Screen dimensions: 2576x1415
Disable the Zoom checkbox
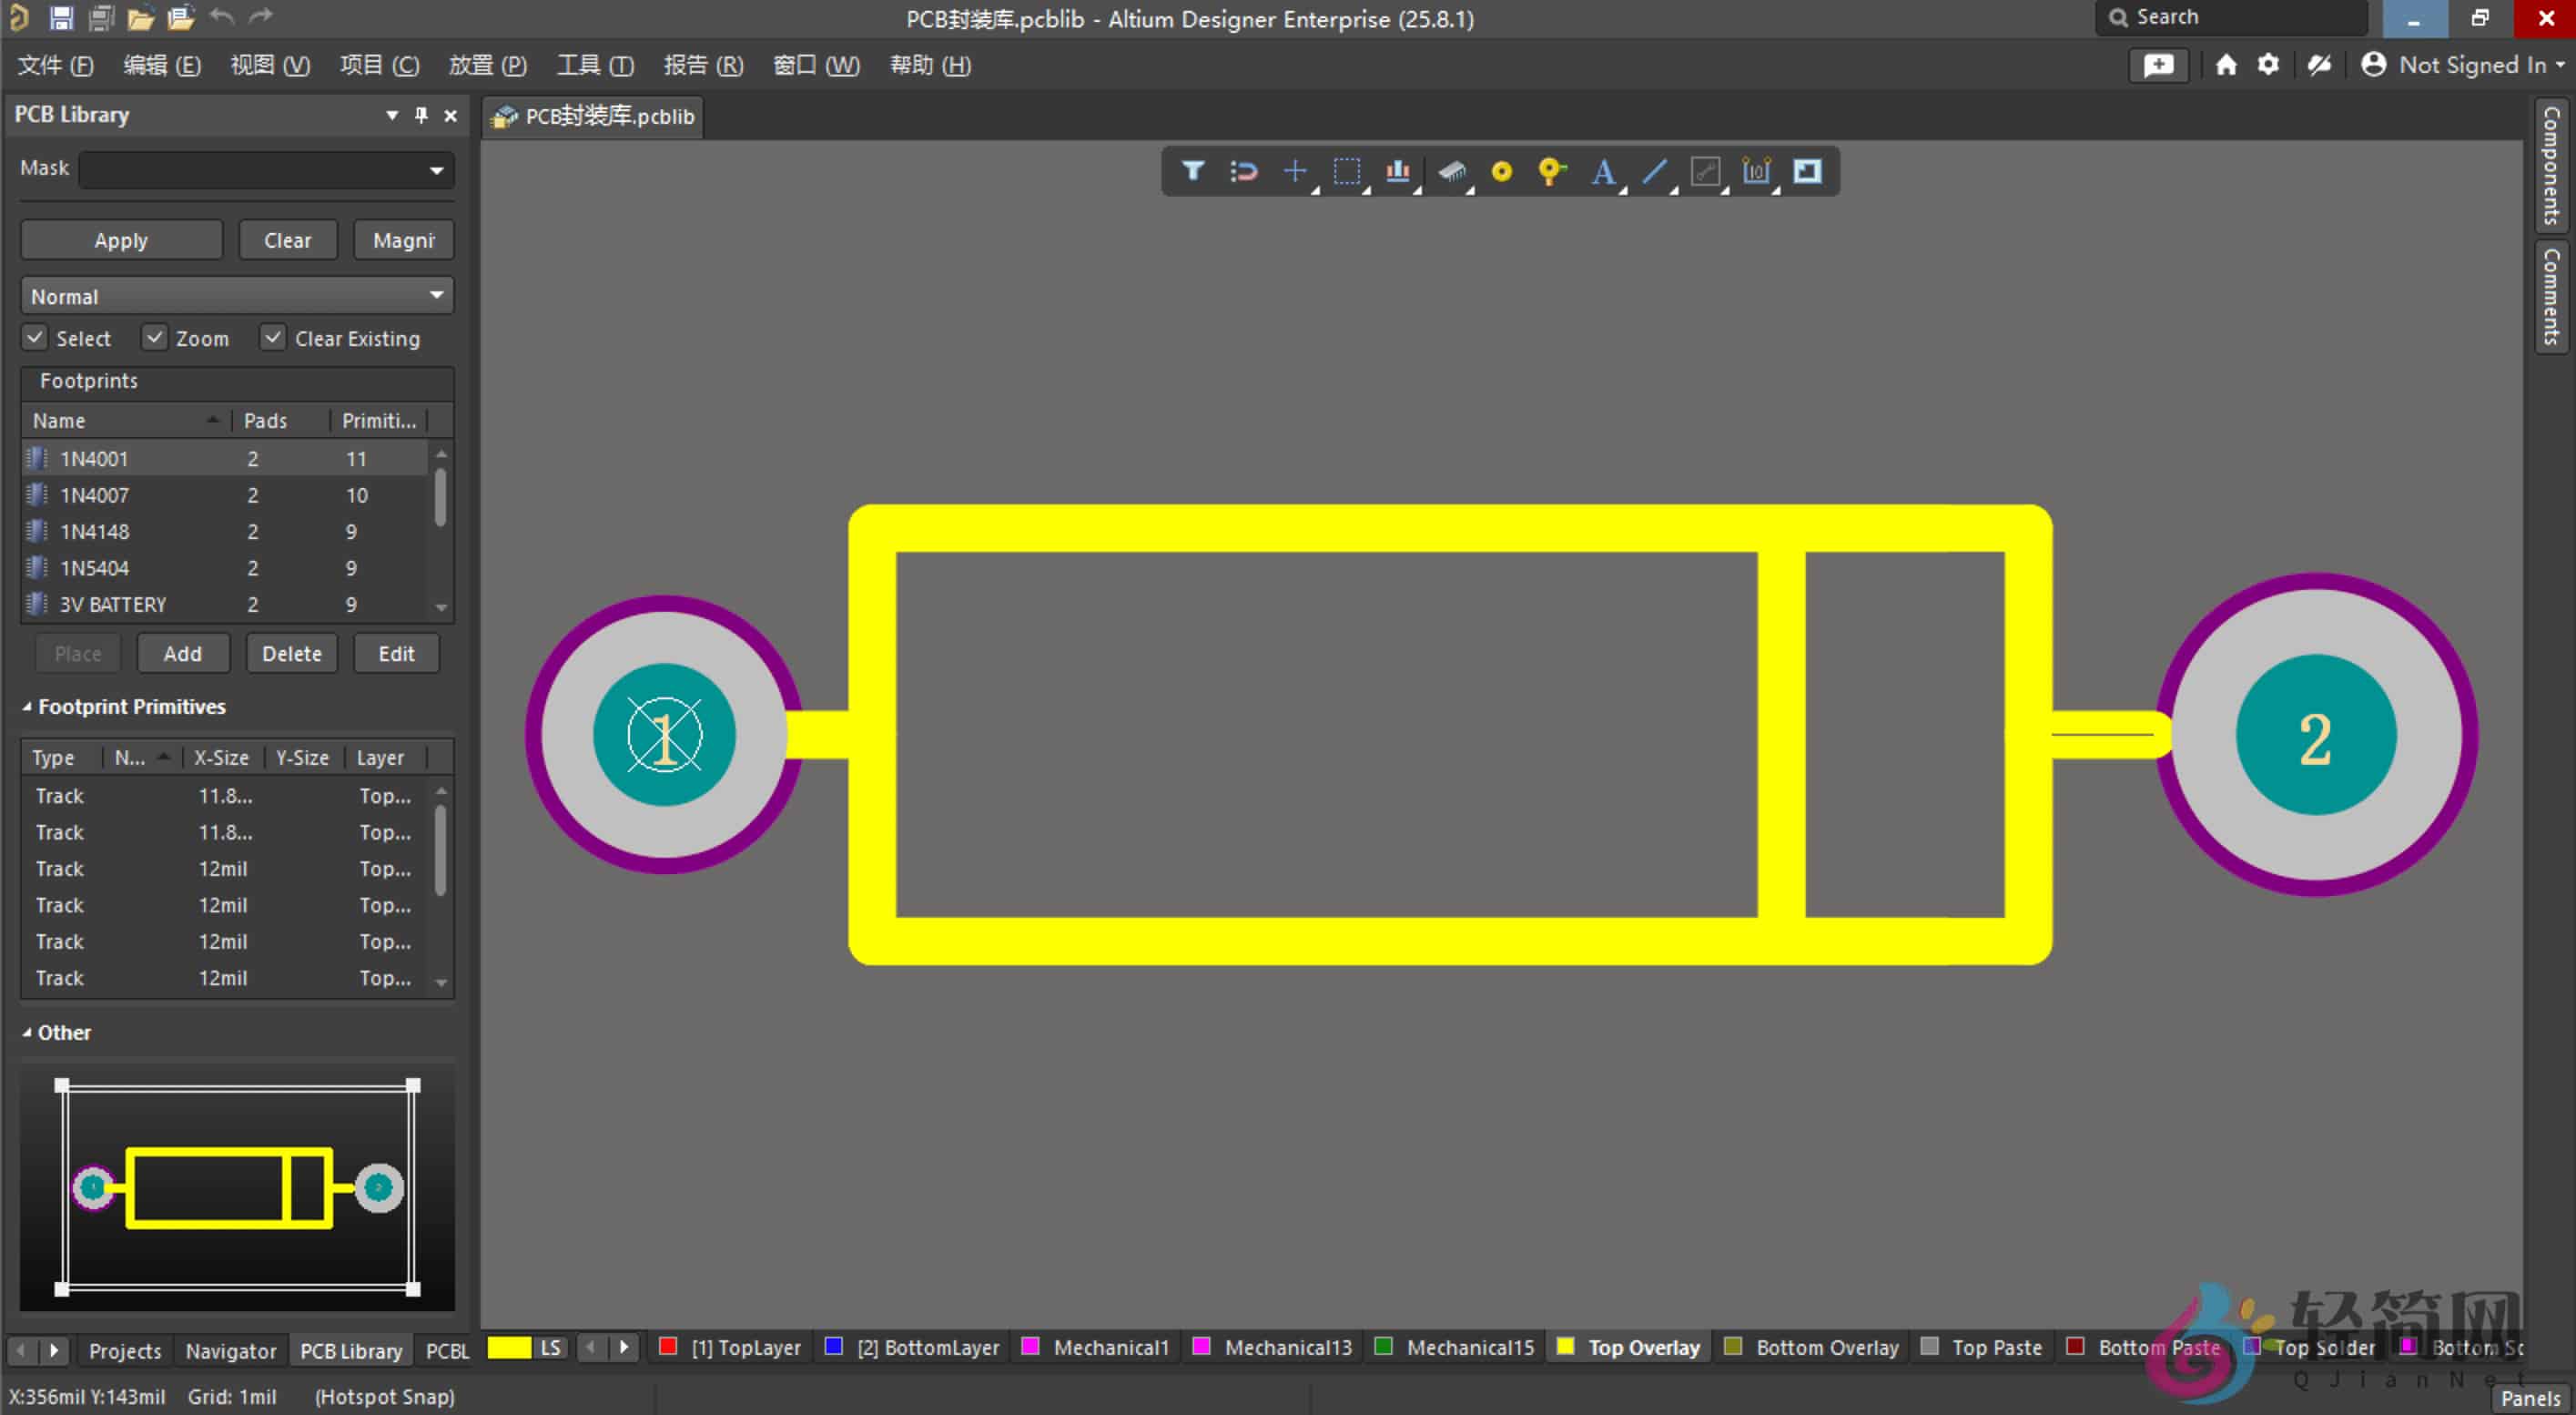point(155,337)
